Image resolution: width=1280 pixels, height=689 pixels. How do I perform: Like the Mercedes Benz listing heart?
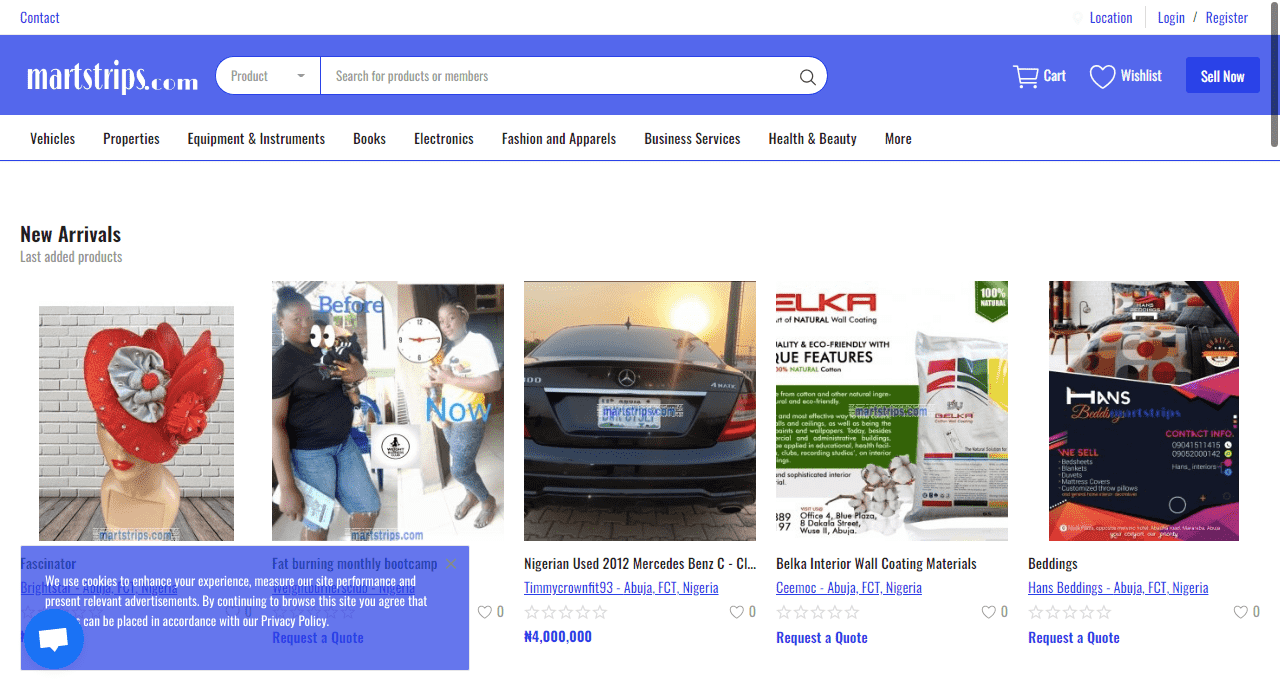(736, 612)
